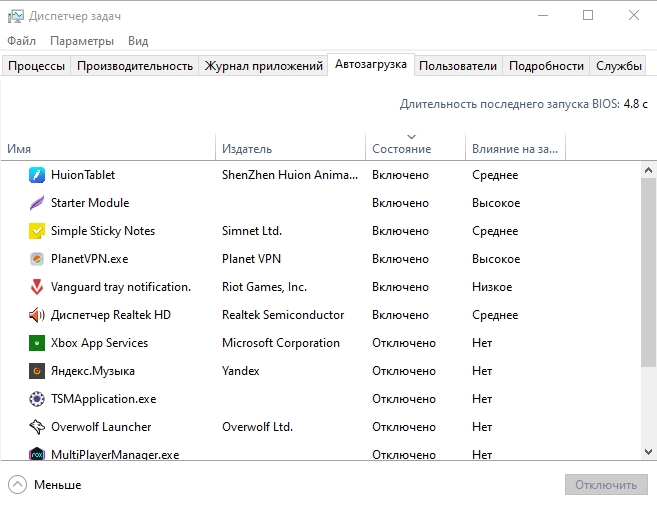
Task: Select the Starter Module feather icon
Action: click(x=37, y=203)
